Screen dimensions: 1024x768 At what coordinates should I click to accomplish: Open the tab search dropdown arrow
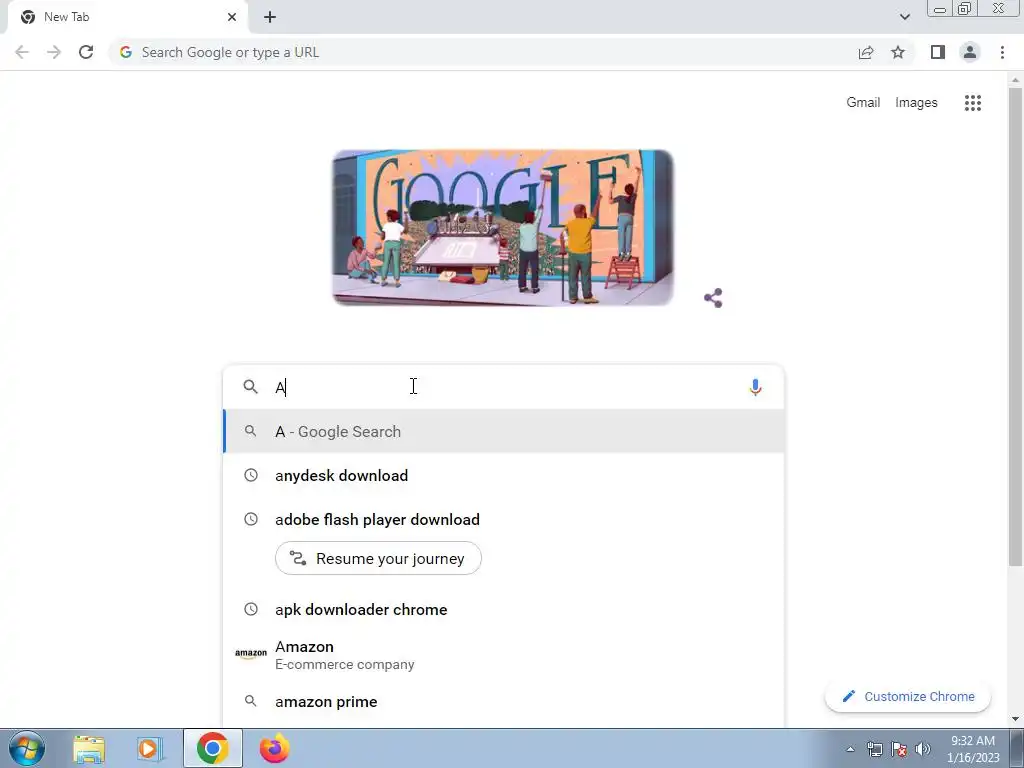pyautogui.click(x=904, y=17)
